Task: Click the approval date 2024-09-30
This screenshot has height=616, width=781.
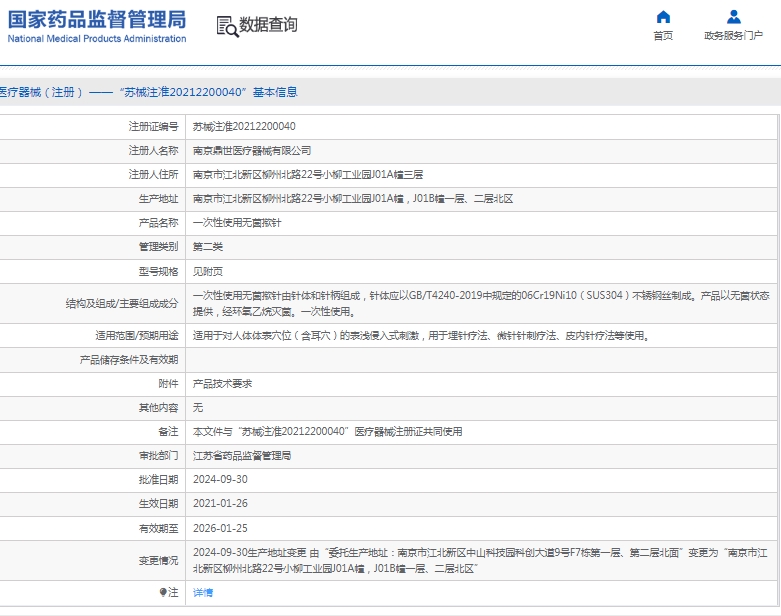Action: (x=220, y=479)
